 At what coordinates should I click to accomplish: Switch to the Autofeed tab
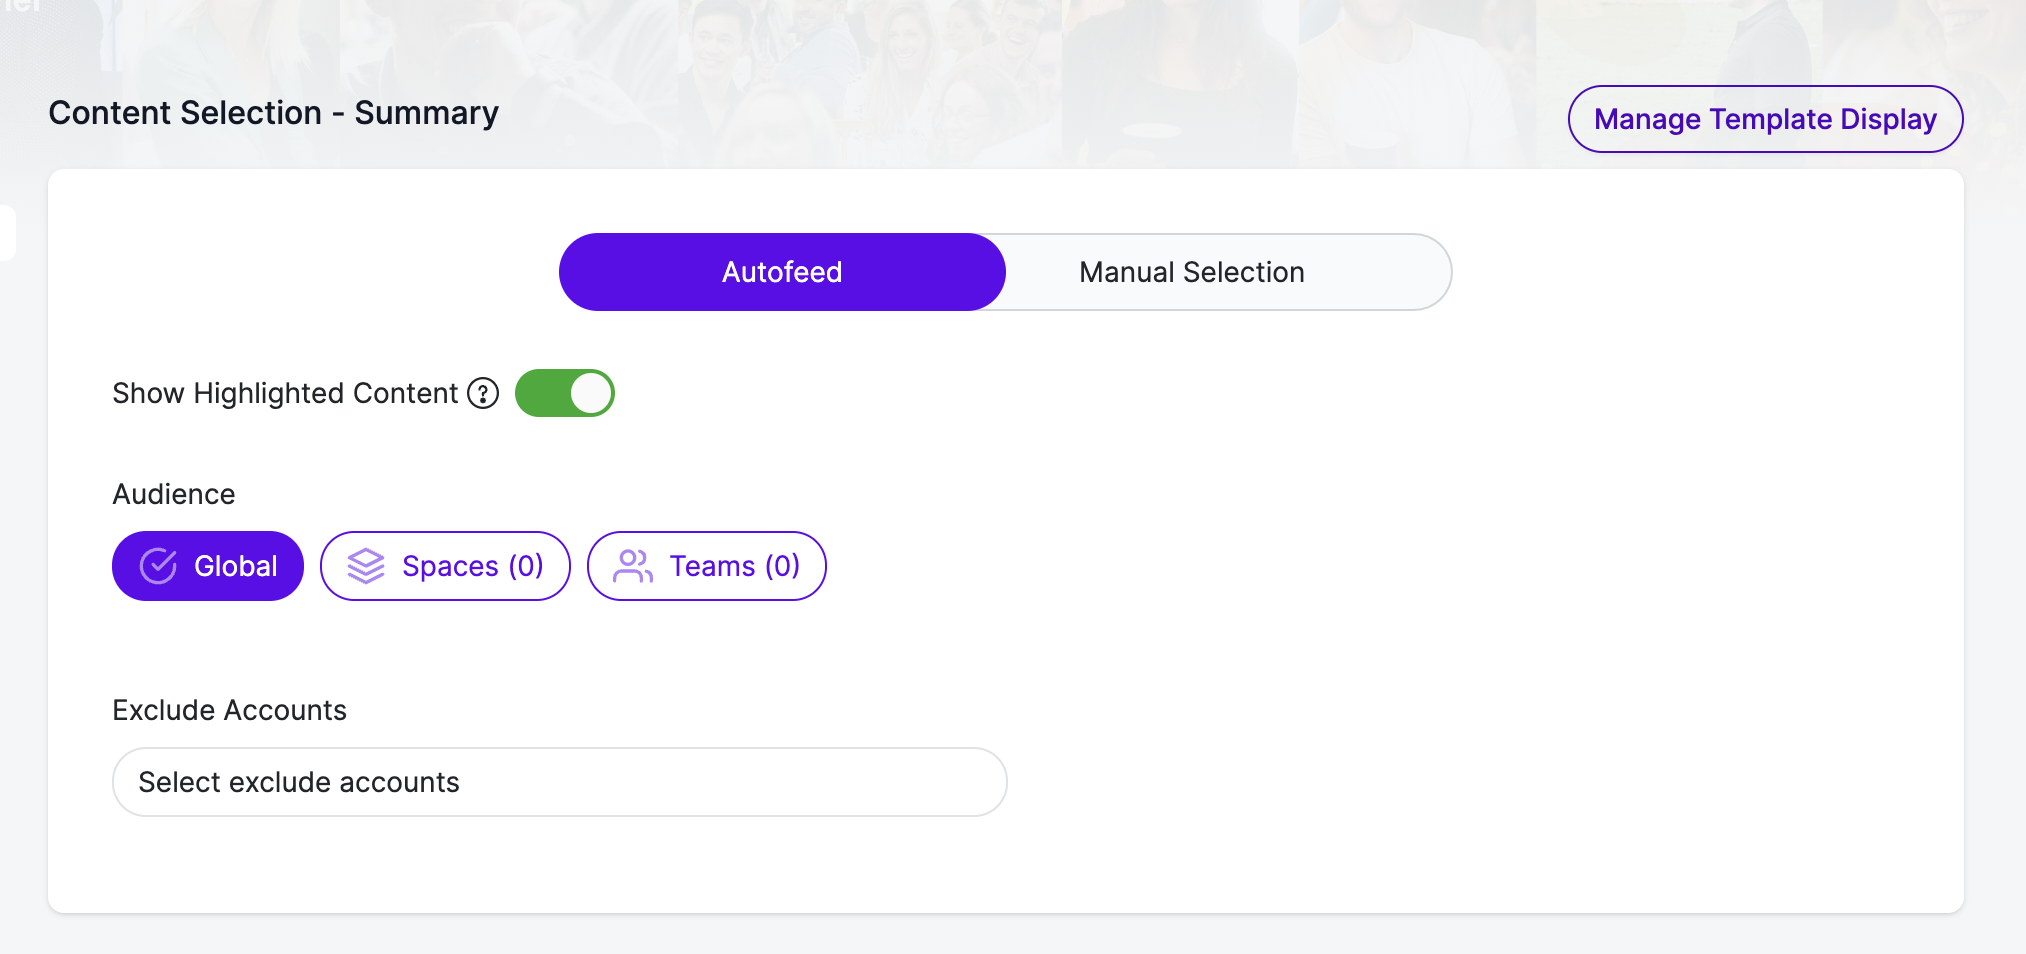coord(782,272)
